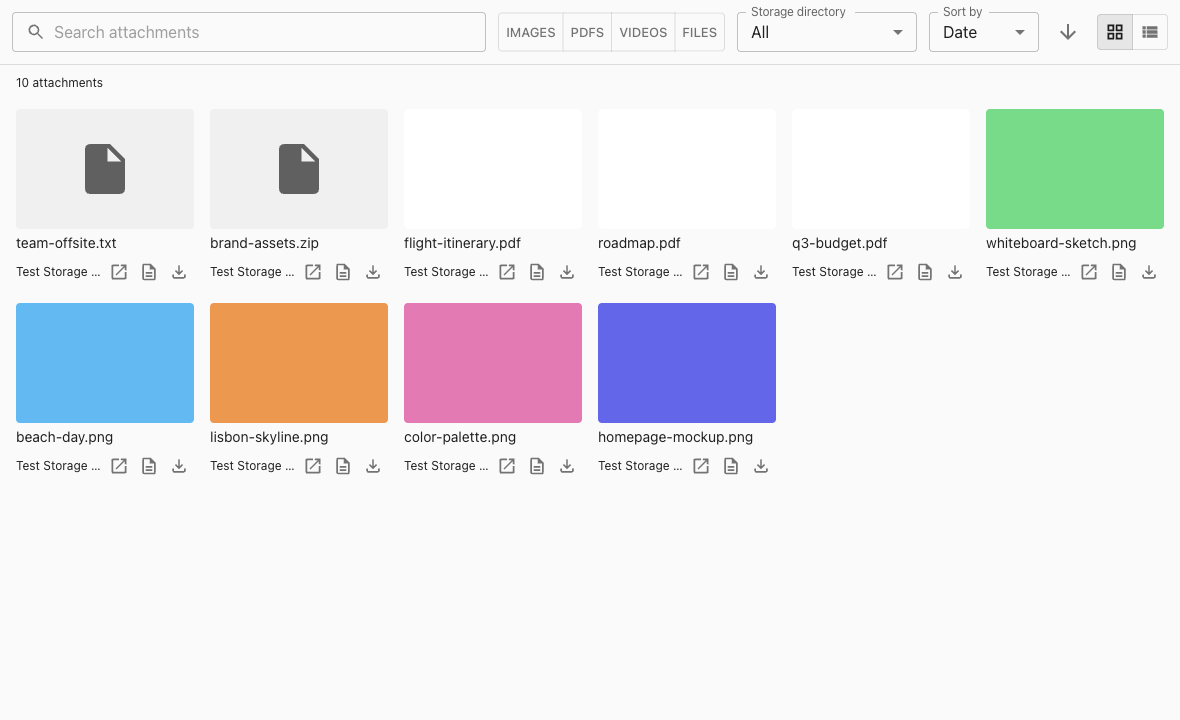Screen dimensions: 1180x720
Task: Download lisbon-skyline.png
Action: [373, 466]
